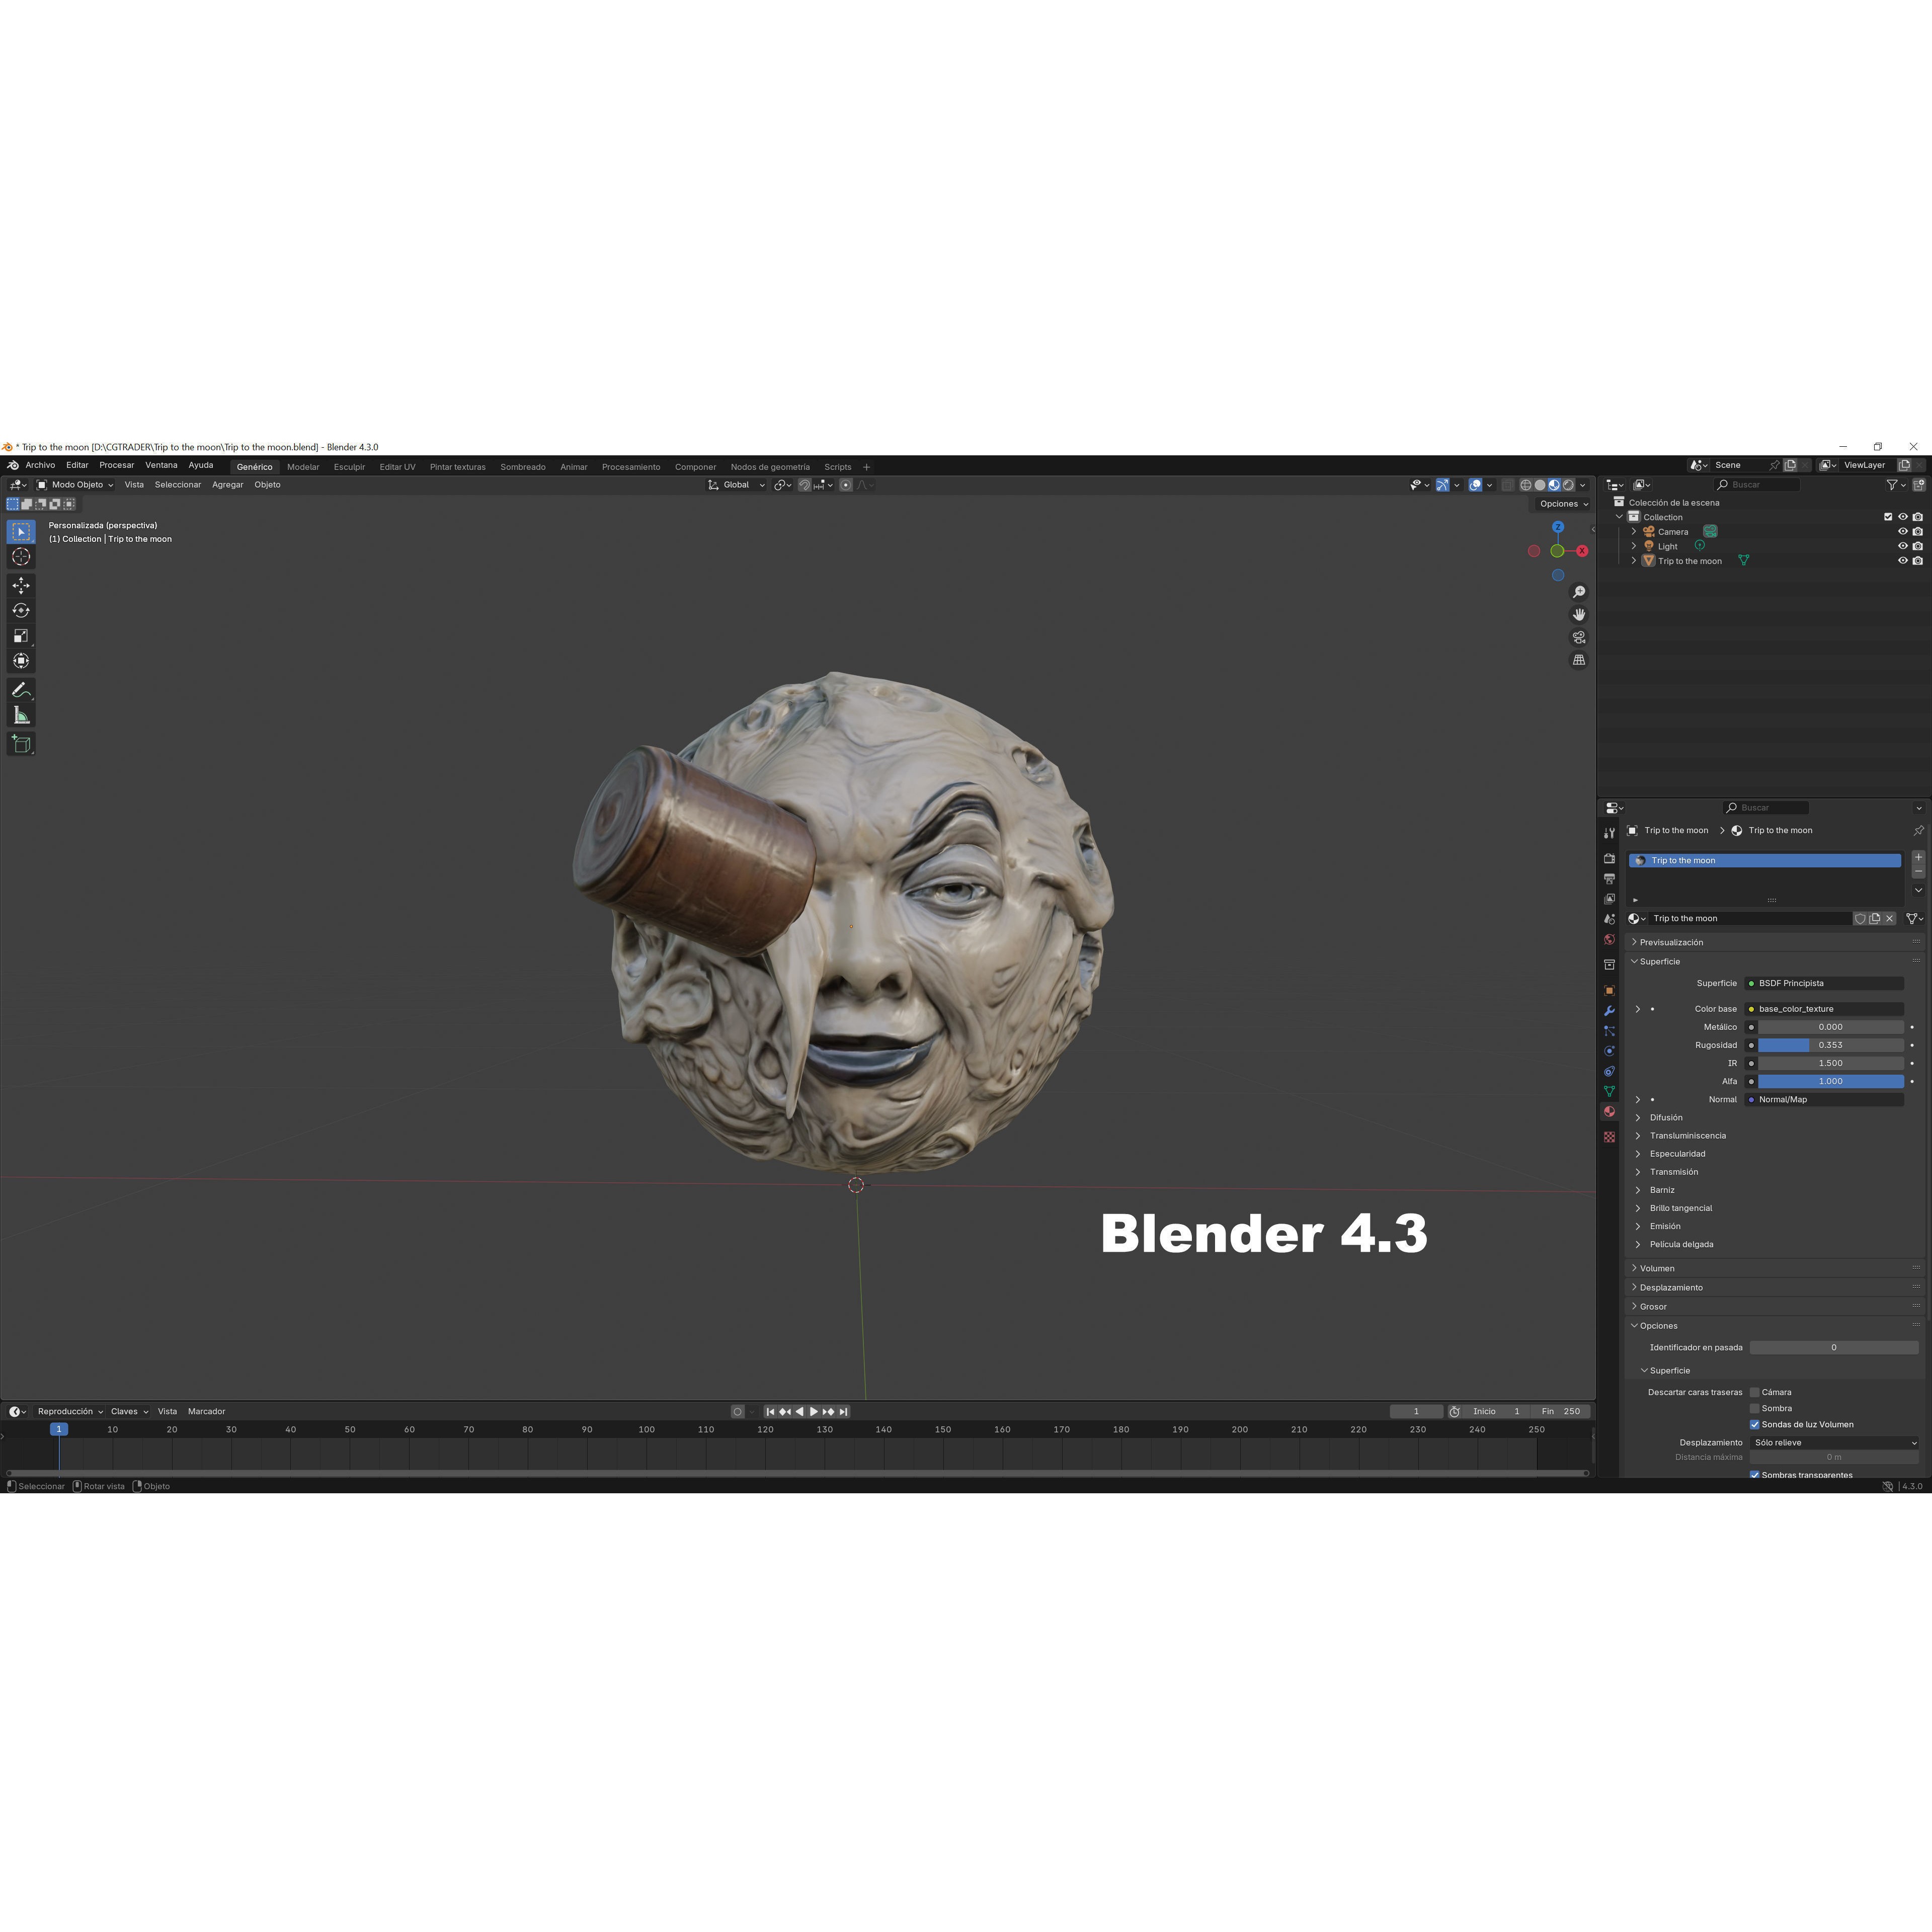Uncheck Collection exclude checkbox in outliner
The width and height of the screenshot is (1932, 1932).
pyautogui.click(x=1888, y=517)
